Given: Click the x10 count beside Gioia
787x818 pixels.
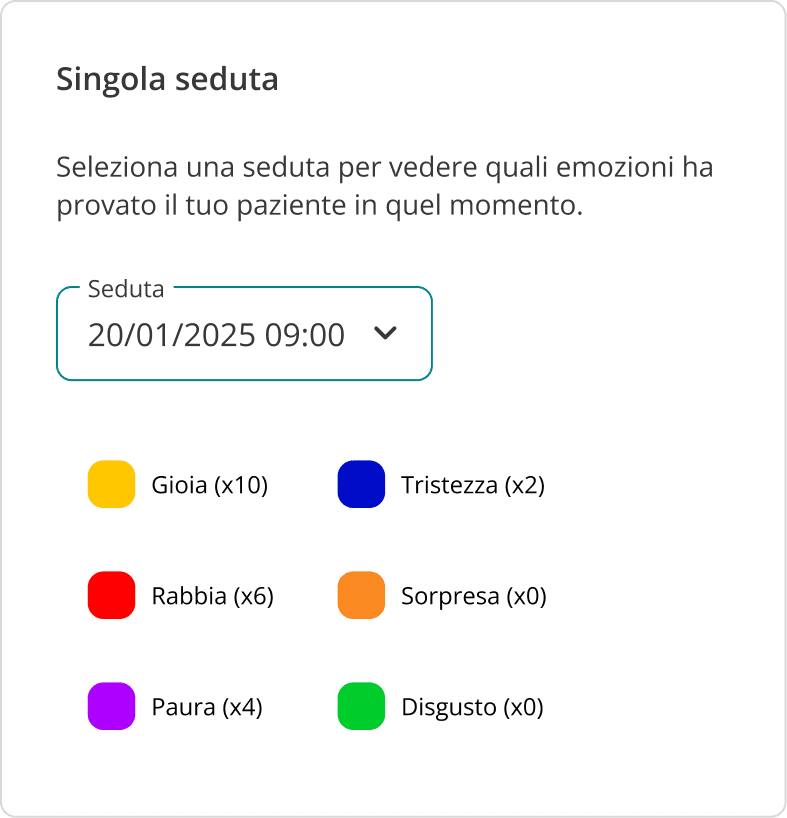Looking at the screenshot, I should [243, 485].
